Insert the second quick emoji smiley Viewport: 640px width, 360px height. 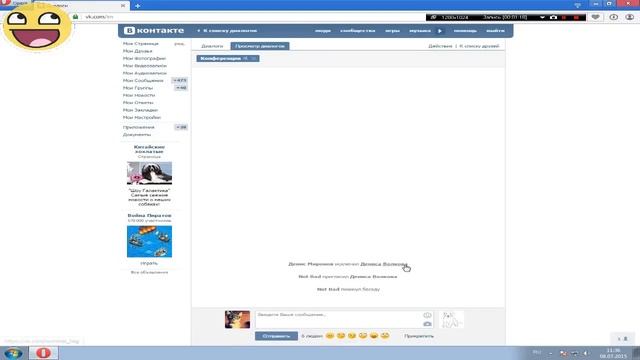click(341, 336)
